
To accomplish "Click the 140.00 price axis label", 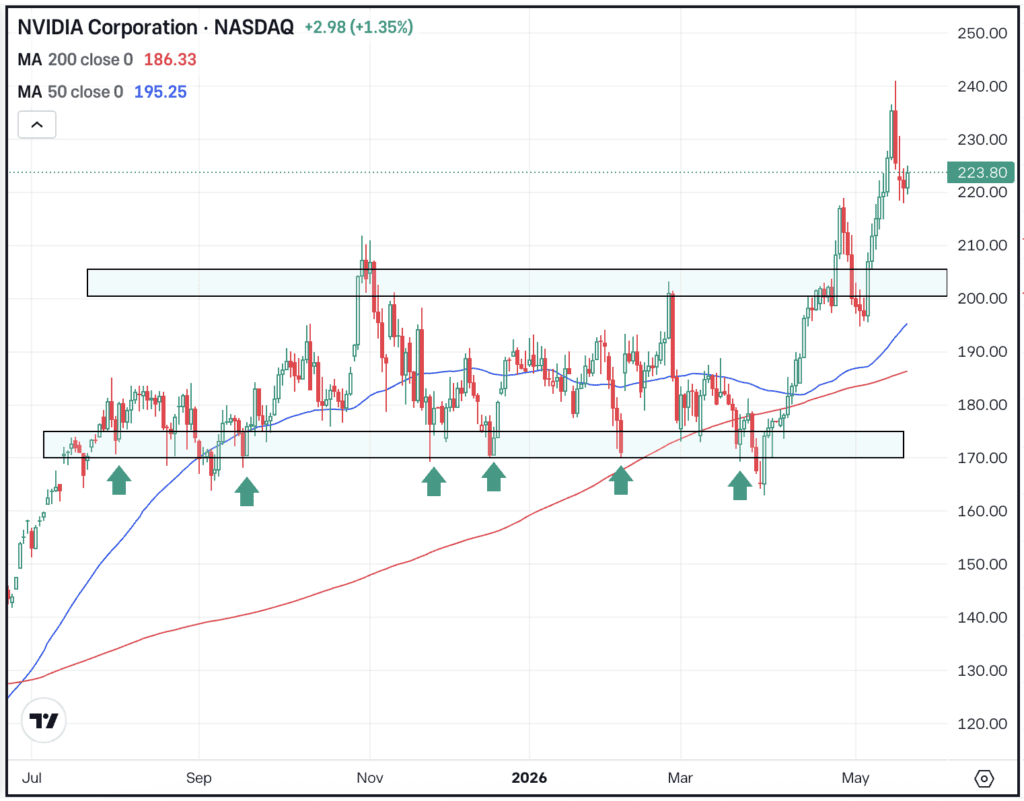I will (x=982, y=617).
